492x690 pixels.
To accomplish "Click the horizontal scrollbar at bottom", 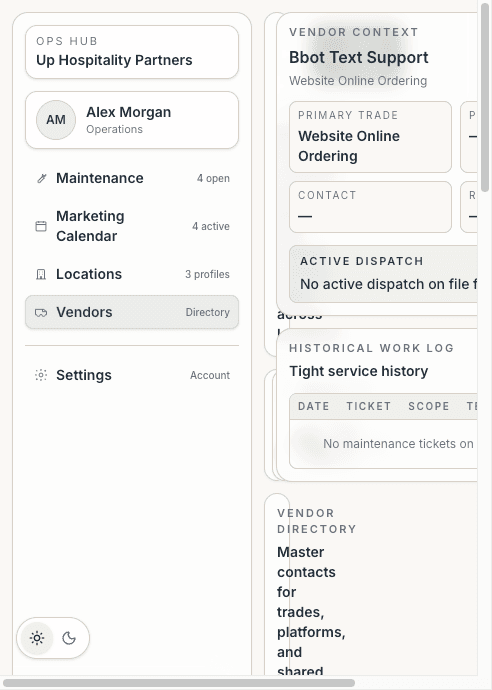I will pos(179,683).
